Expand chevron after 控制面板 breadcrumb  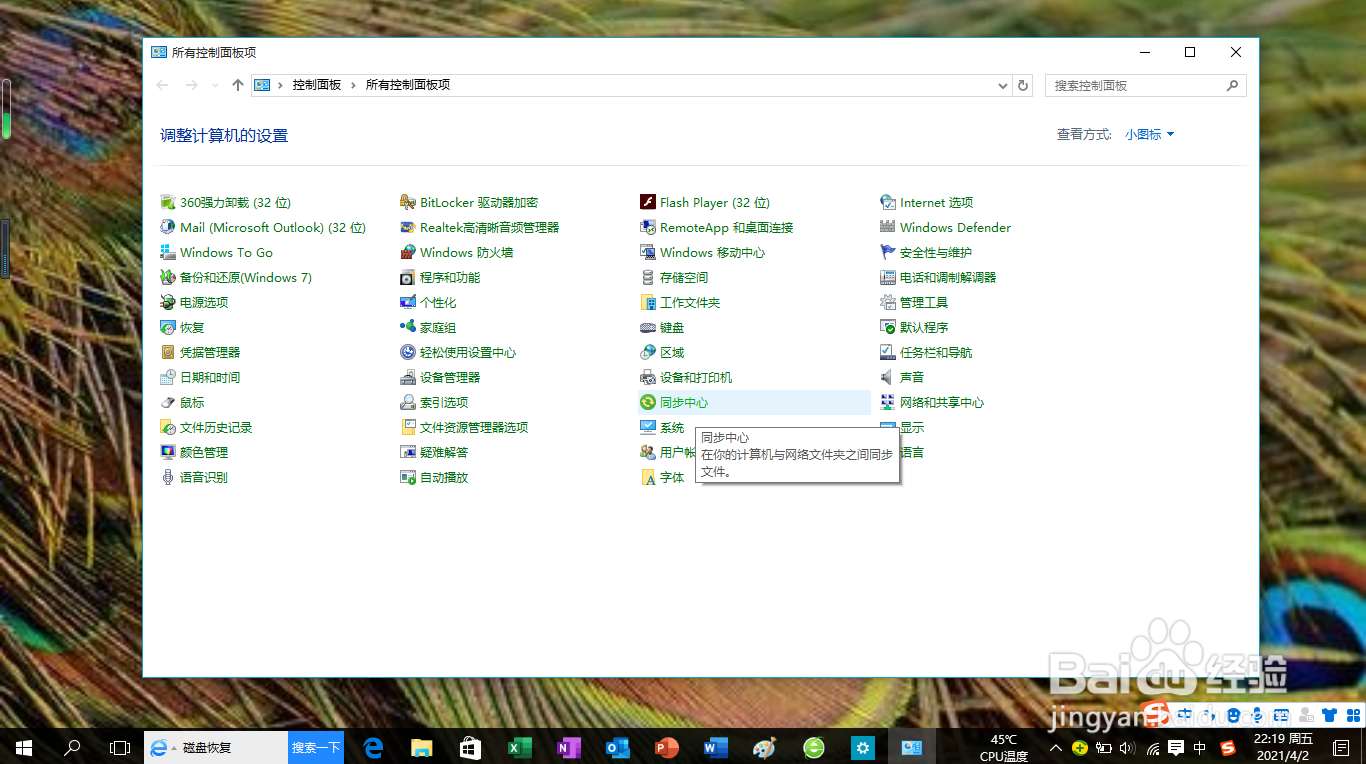pyautogui.click(x=354, y=85)
